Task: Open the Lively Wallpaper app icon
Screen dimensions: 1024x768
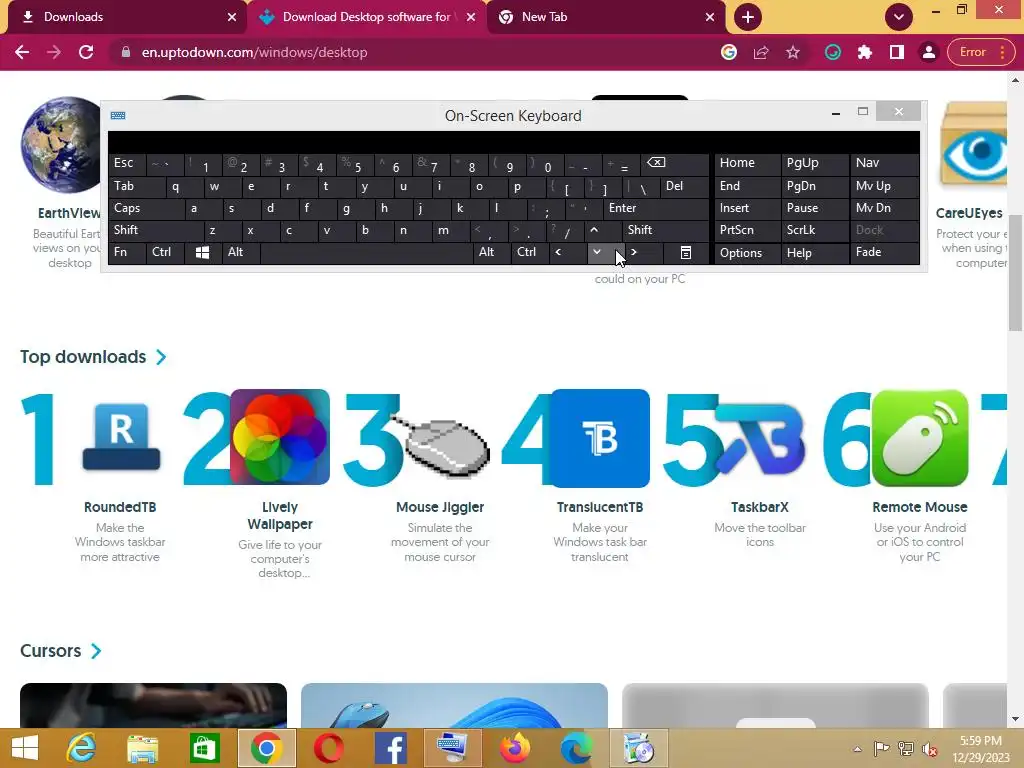Action: coord(280,437)
